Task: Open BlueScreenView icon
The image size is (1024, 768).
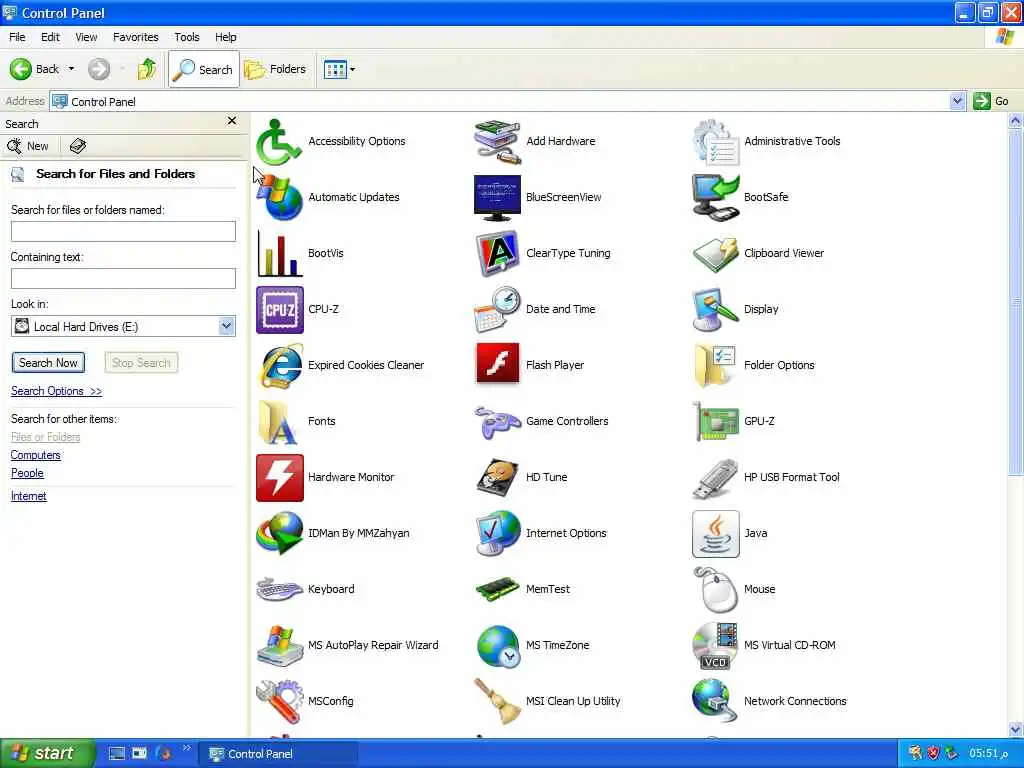Action: (x=497, y=197)
